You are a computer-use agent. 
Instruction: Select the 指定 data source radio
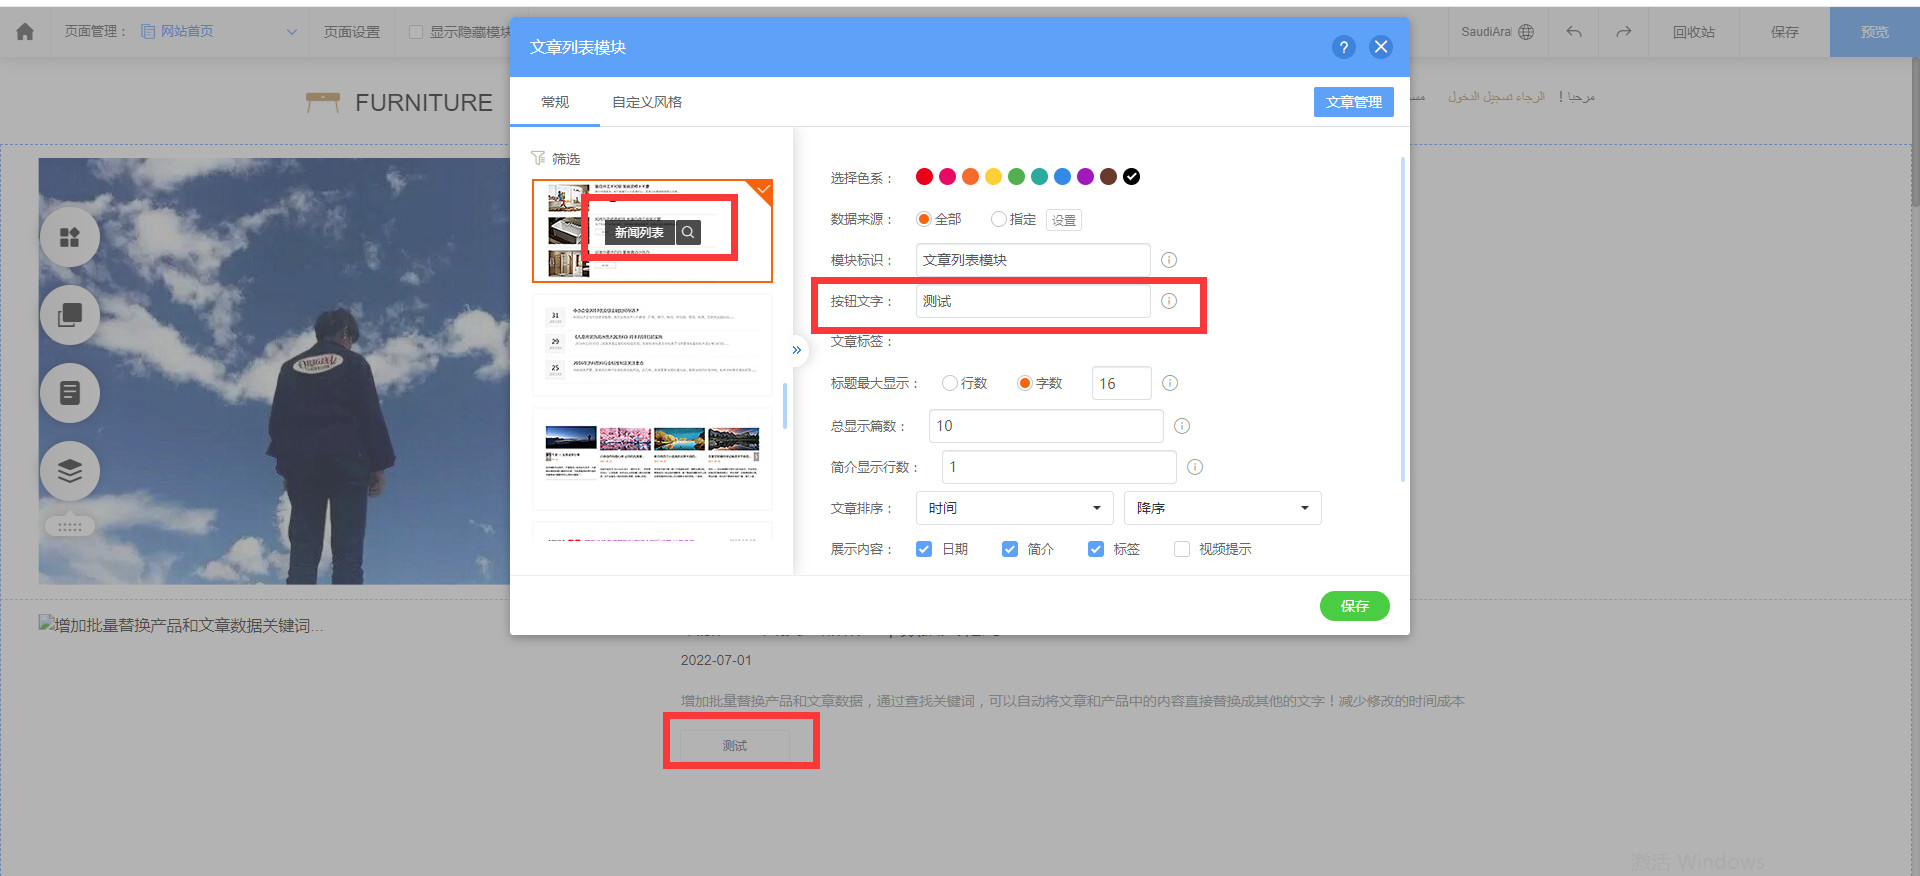(998, 219)
